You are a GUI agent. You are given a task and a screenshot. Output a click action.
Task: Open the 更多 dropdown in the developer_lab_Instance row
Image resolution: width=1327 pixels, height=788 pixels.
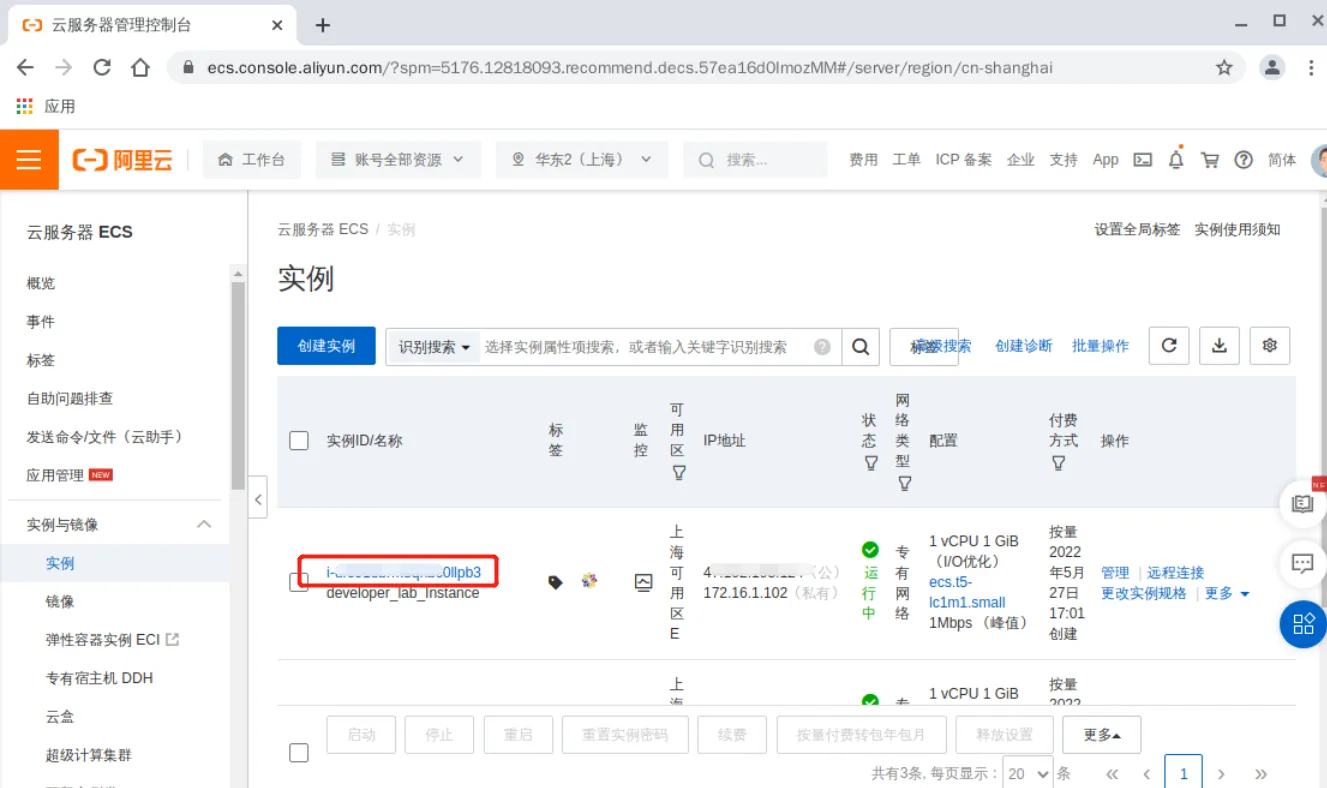pyautogui.click(x=1227, y=594)
